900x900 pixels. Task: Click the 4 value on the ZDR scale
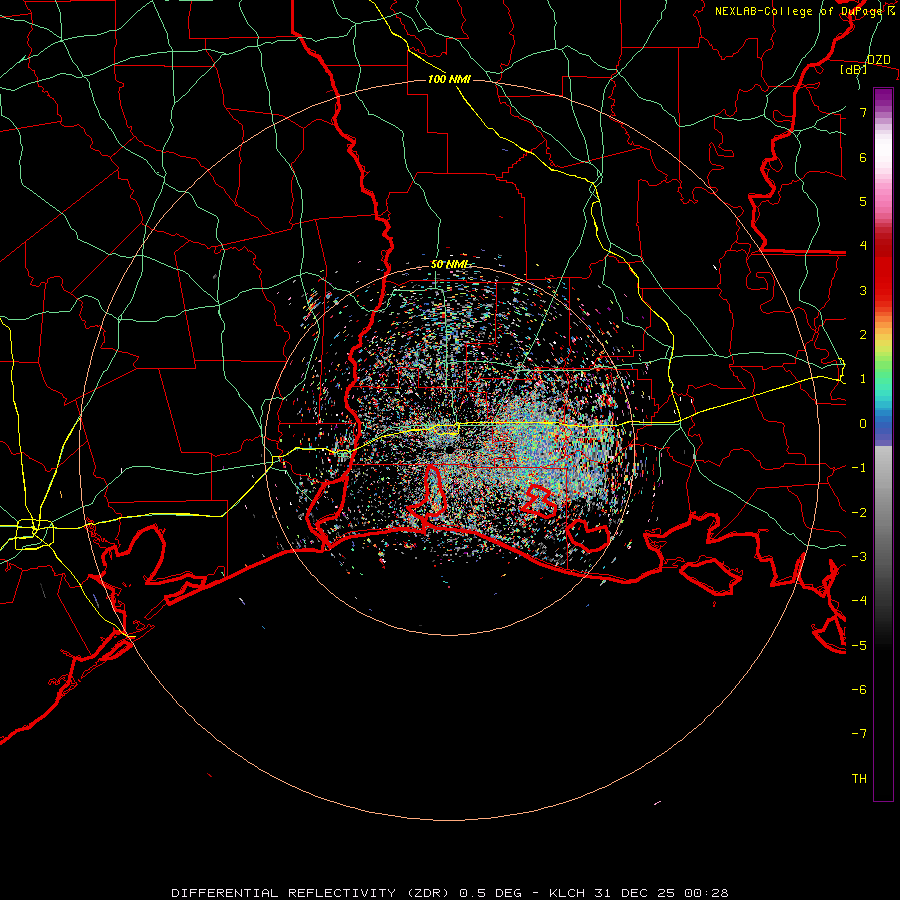863,246
